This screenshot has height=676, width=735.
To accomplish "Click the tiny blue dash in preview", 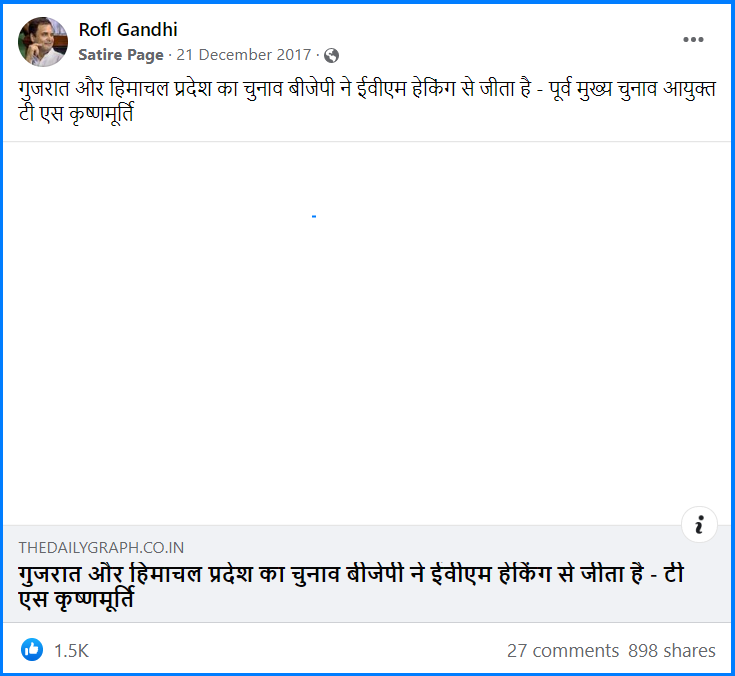I will coord(314,216).
